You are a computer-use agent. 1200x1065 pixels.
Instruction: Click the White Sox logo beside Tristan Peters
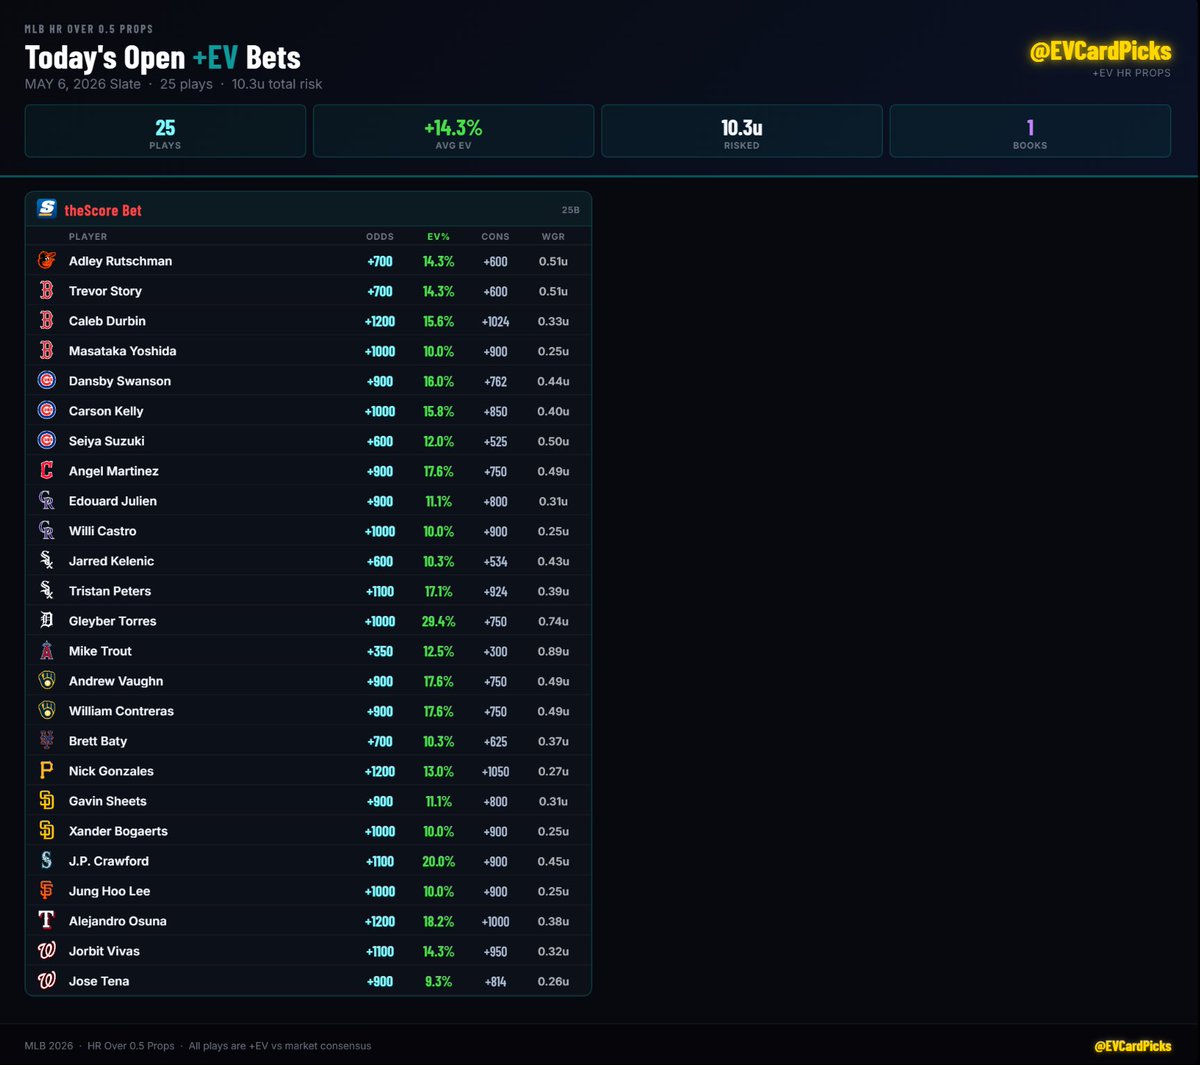coord(47,590)
